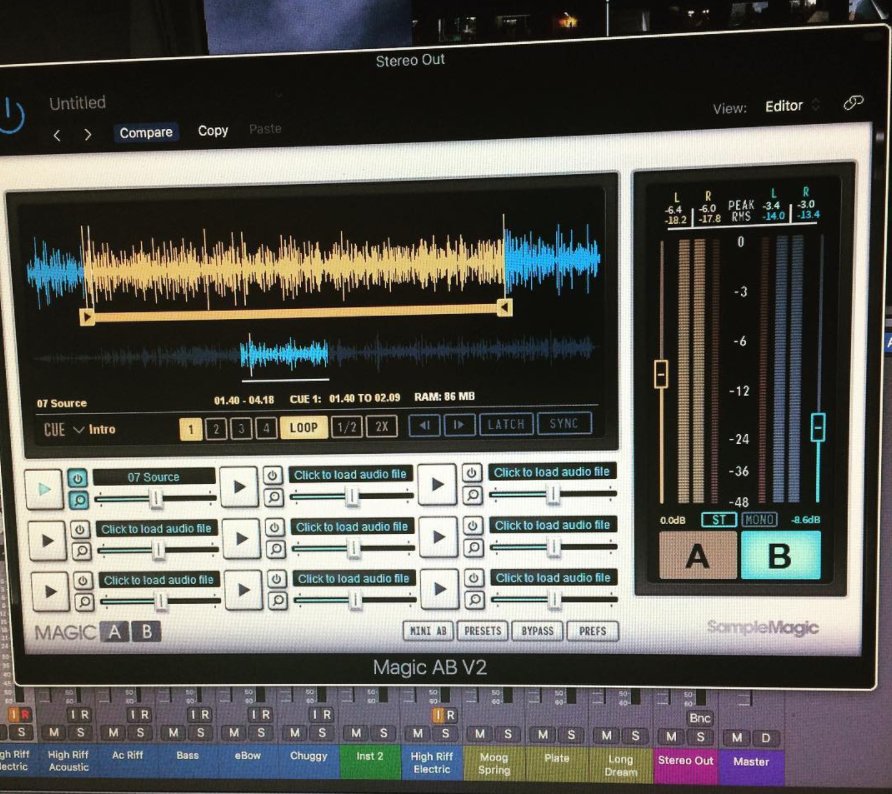Toggle power icon for 07 Source slot
This screenshot has width=892, height=794.
[x=78, y=478]
